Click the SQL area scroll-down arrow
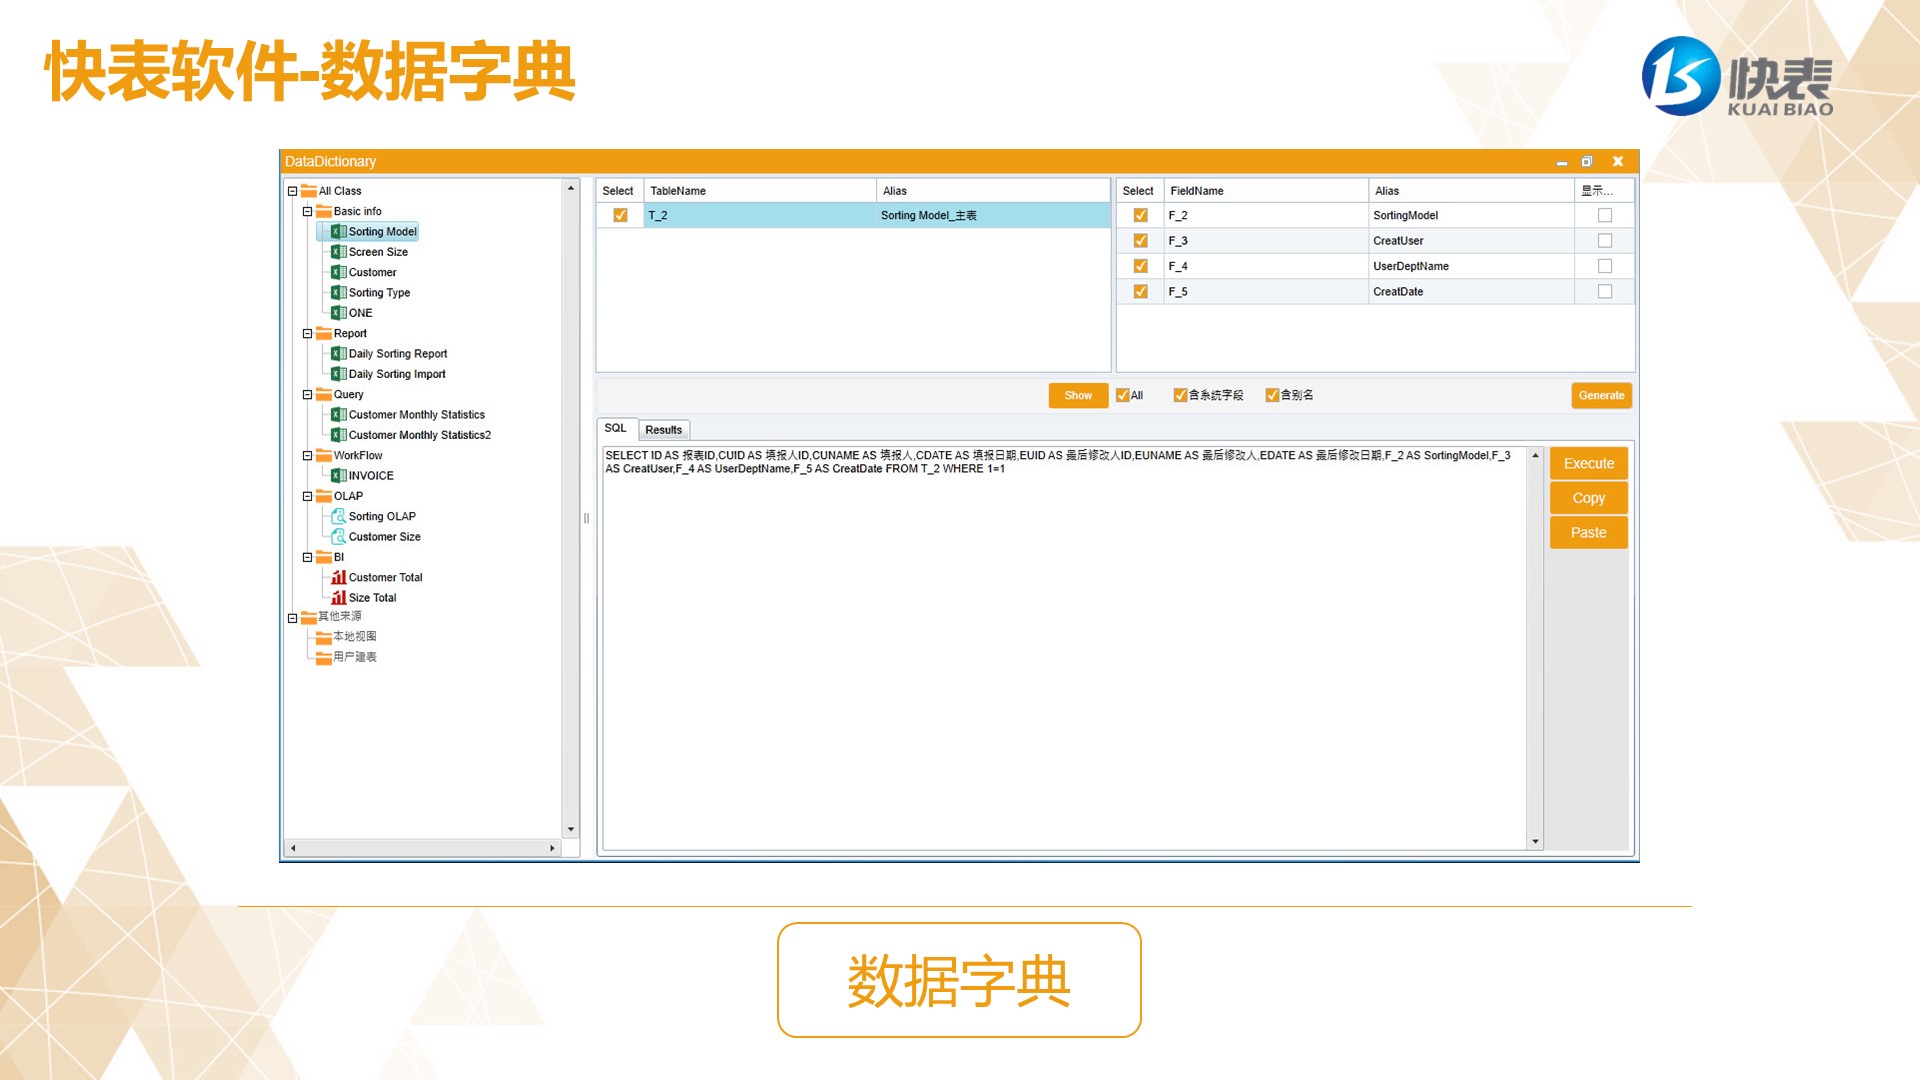This screenshot has height=1080, width=1920. point(1535,842)
